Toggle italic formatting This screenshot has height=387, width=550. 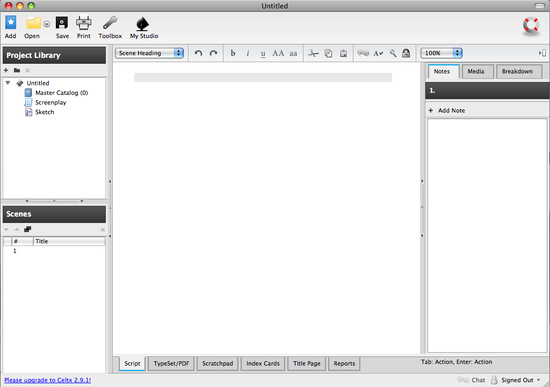(248, 53)
